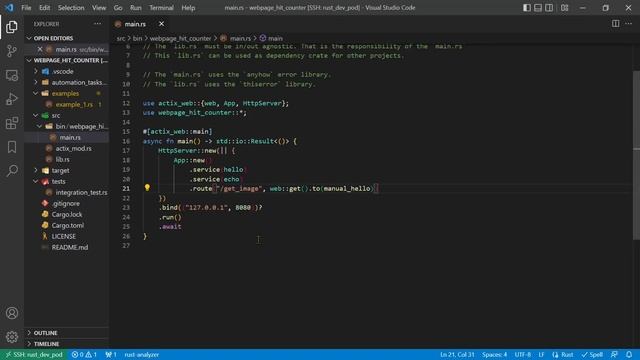Click the lightbulb code action on line 21
The width and height of the screenshot is (640, 360).
[x=147, y=188]
